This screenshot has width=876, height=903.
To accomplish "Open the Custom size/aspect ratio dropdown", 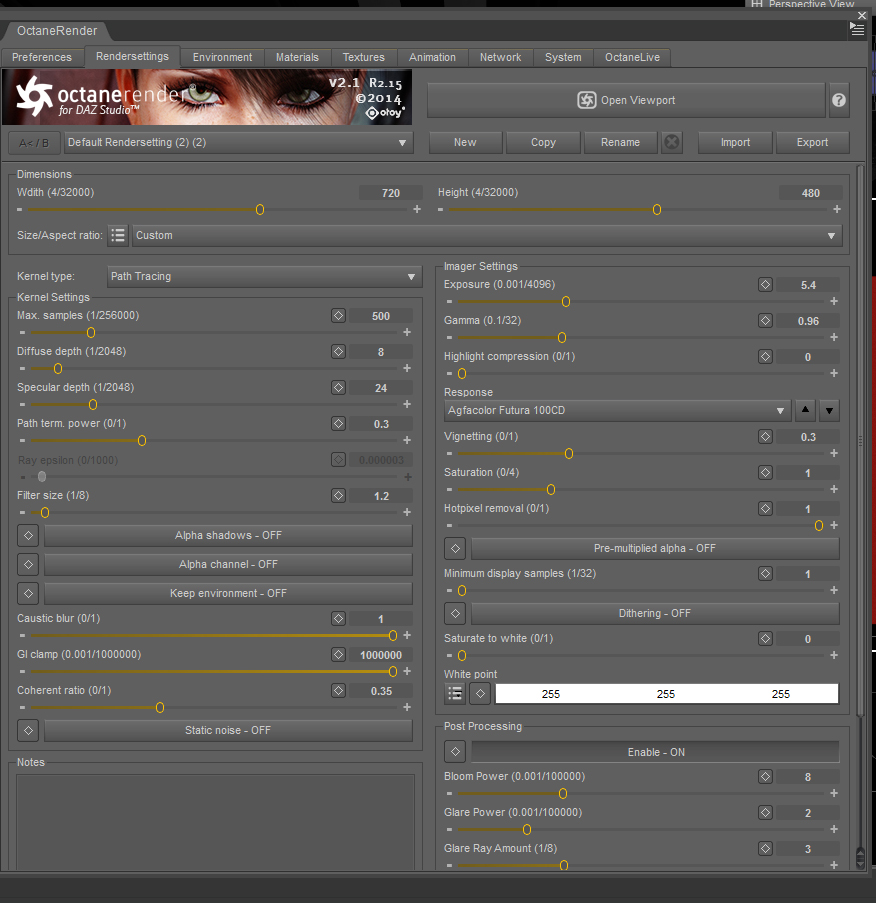I will coord(487,236).
